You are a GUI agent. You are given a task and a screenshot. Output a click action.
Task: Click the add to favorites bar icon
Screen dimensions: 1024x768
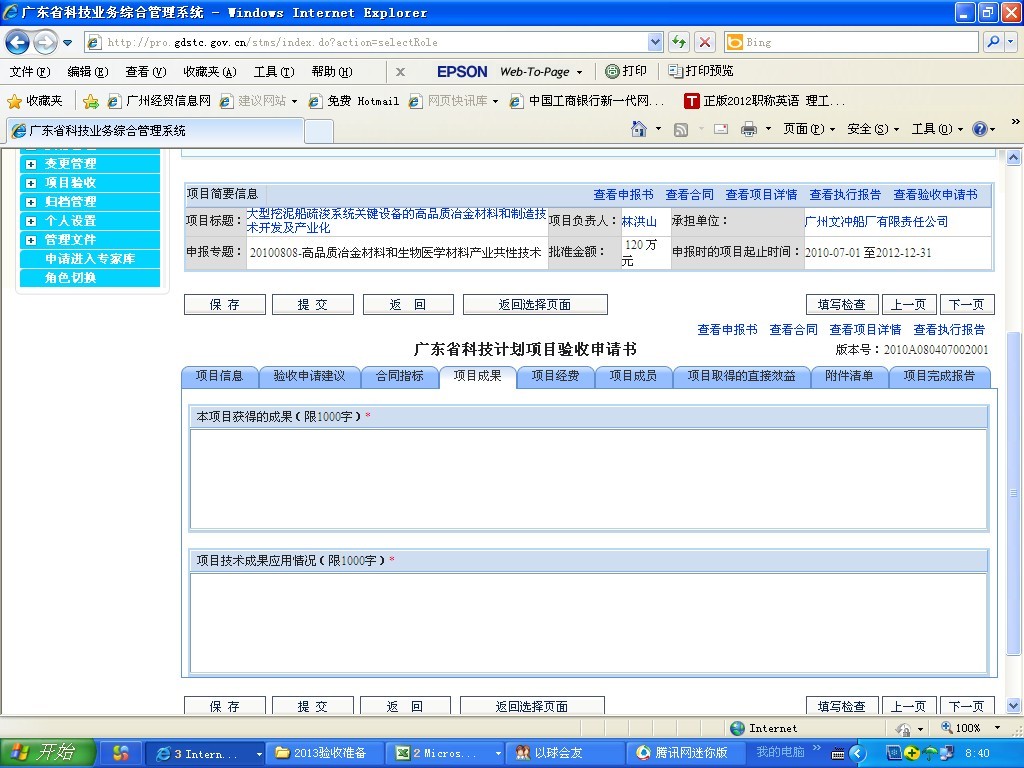[x=91, y=101]
